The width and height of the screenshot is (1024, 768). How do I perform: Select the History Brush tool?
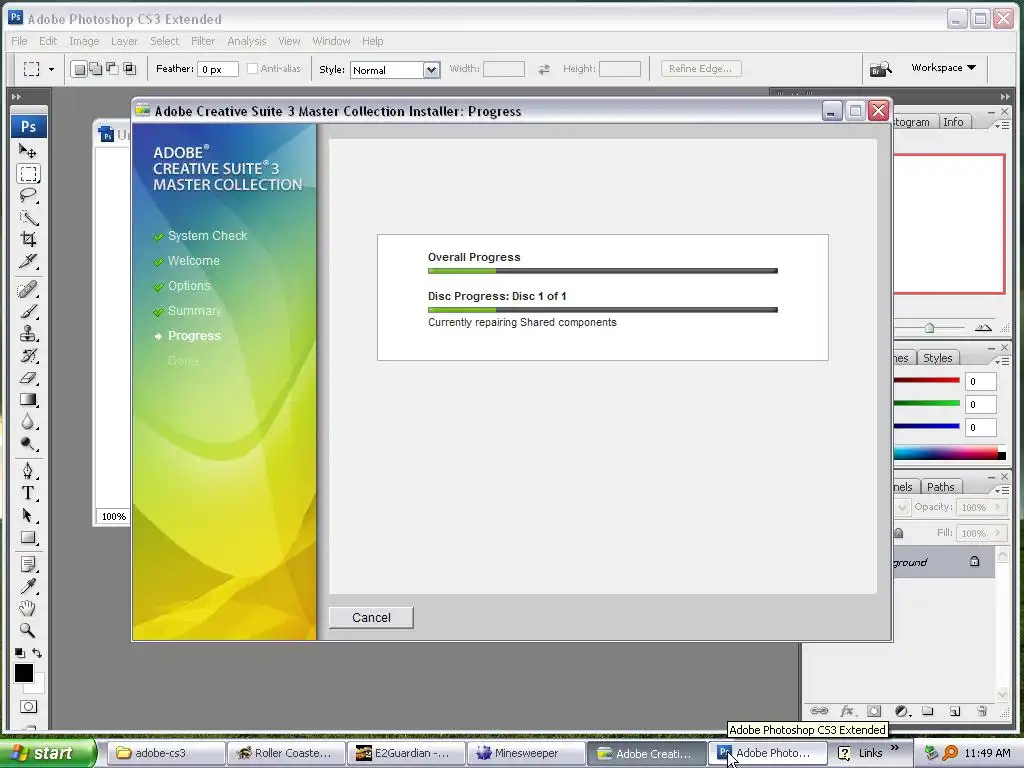[27, 356]
